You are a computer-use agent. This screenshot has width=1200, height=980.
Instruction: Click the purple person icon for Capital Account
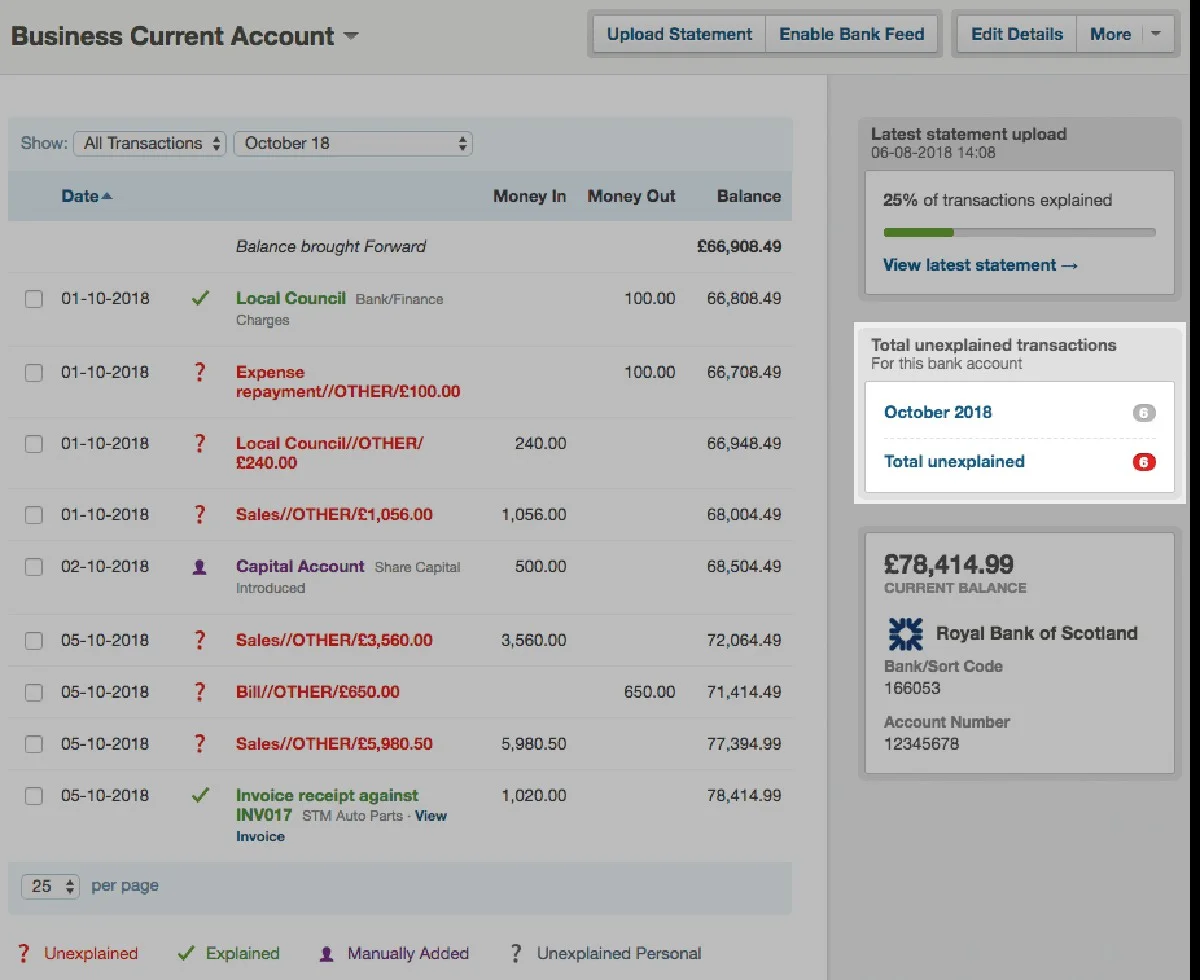pos(200,567)
